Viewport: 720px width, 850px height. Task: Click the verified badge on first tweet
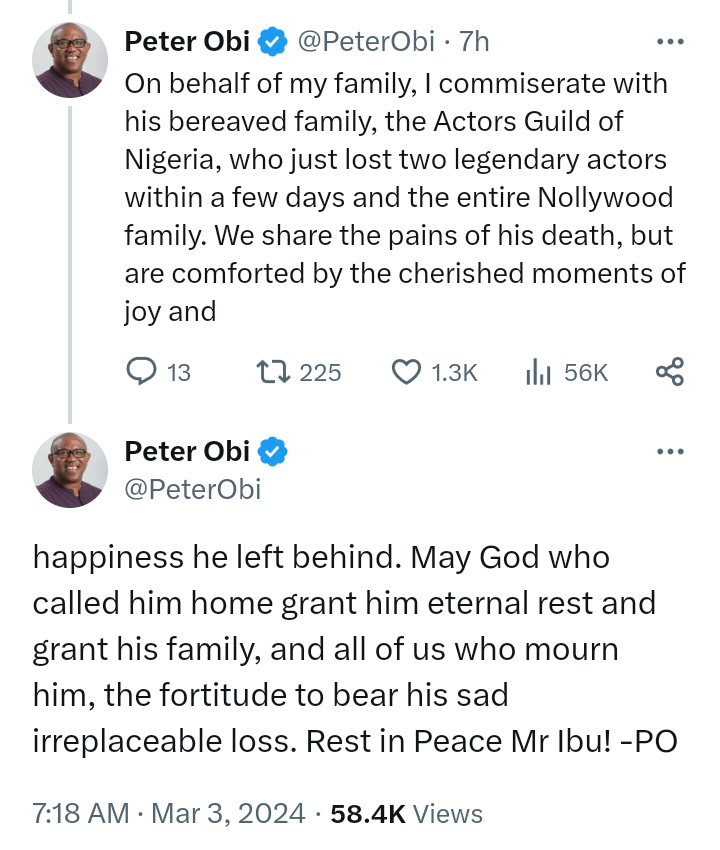click(x=272, y=41)
